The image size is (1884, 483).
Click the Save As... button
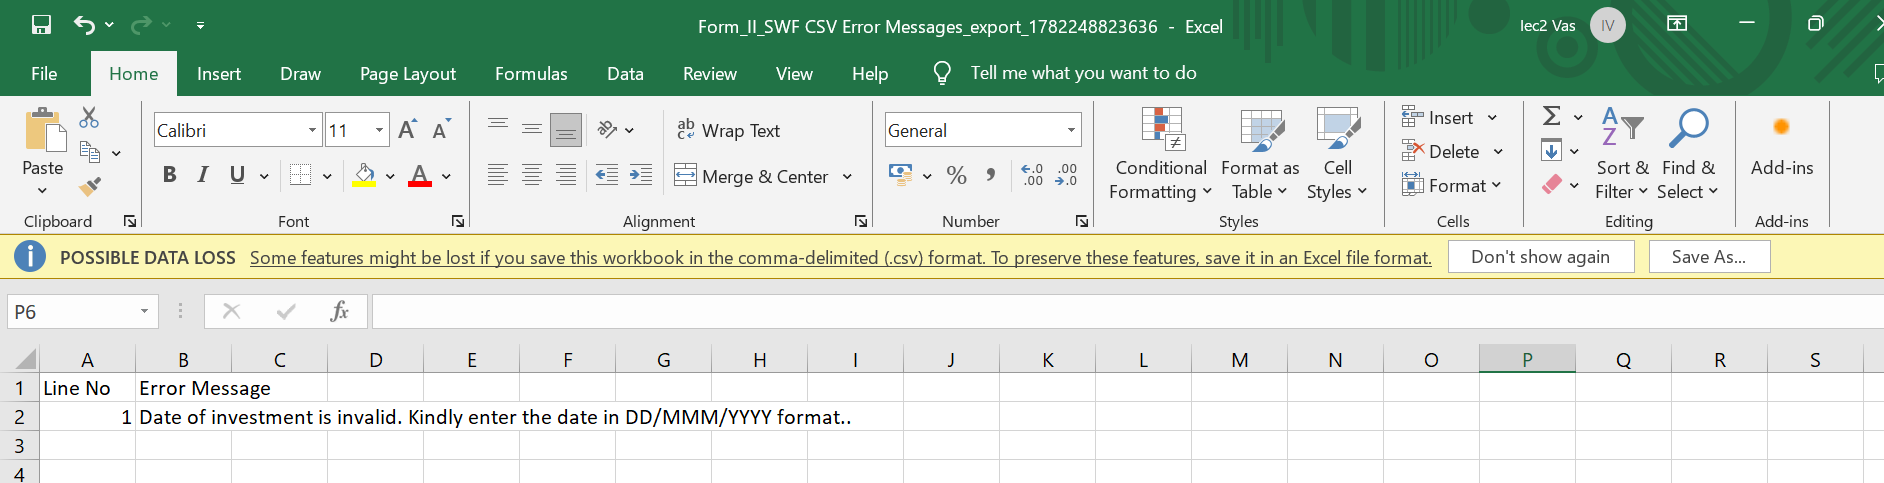(1709, 257)
